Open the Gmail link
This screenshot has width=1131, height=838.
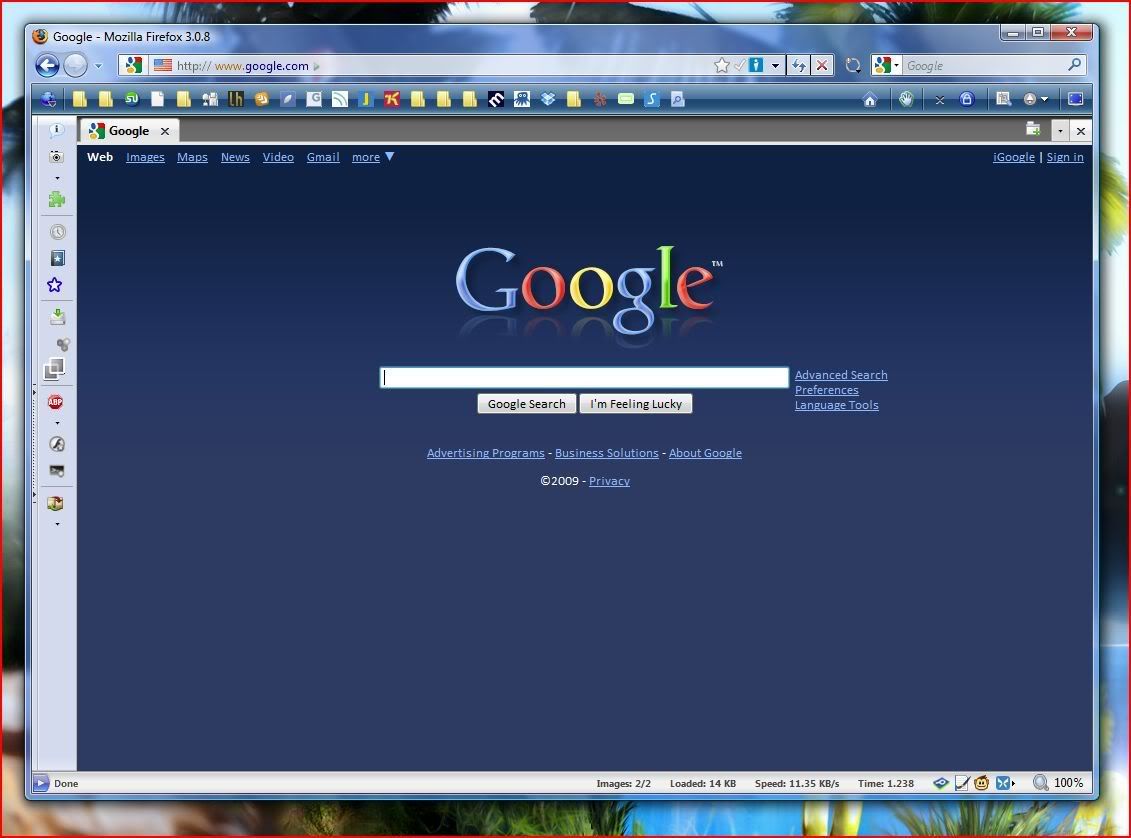click(323, 157)
